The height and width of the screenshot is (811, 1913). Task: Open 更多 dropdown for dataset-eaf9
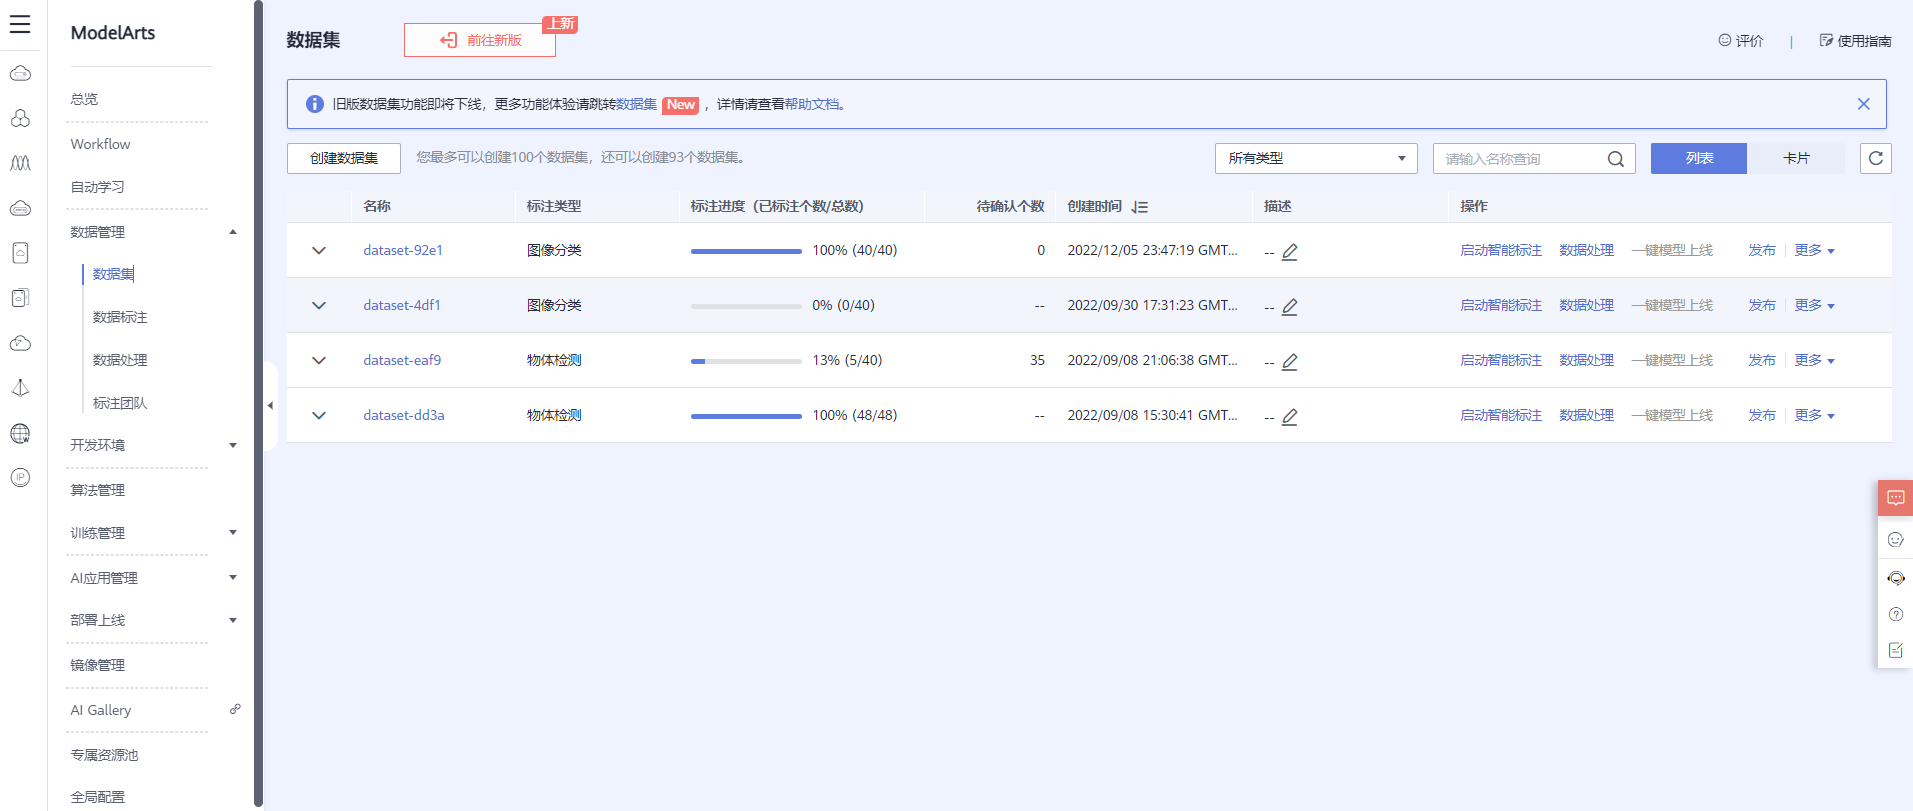pos(1814,360)
